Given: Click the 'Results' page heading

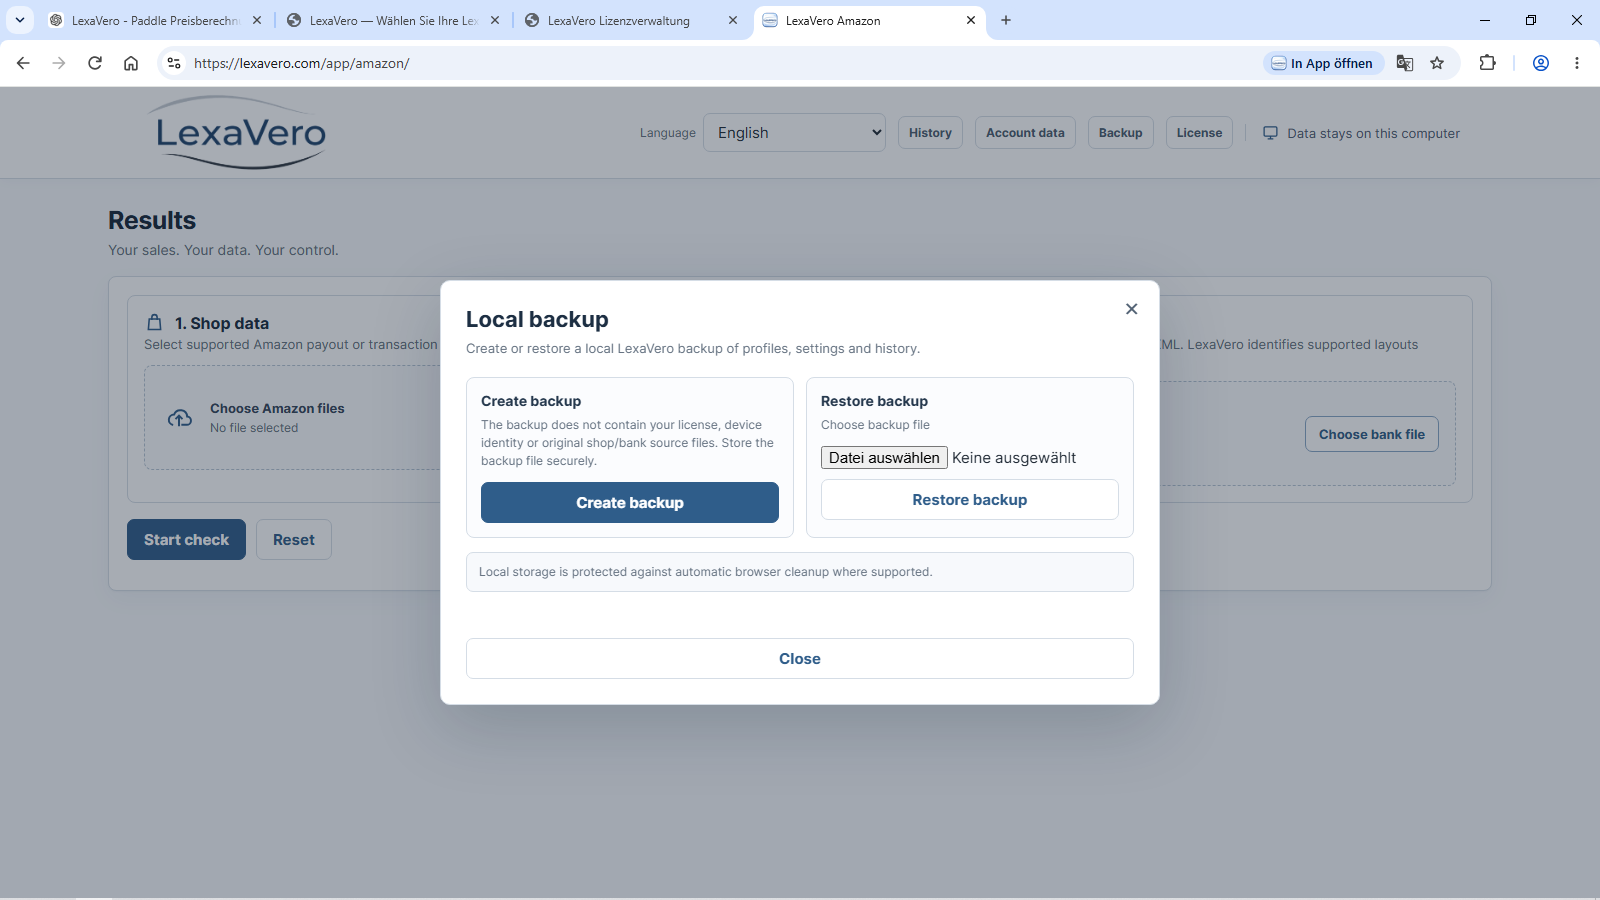Looking at the screenshot, I should click(152, 220).
